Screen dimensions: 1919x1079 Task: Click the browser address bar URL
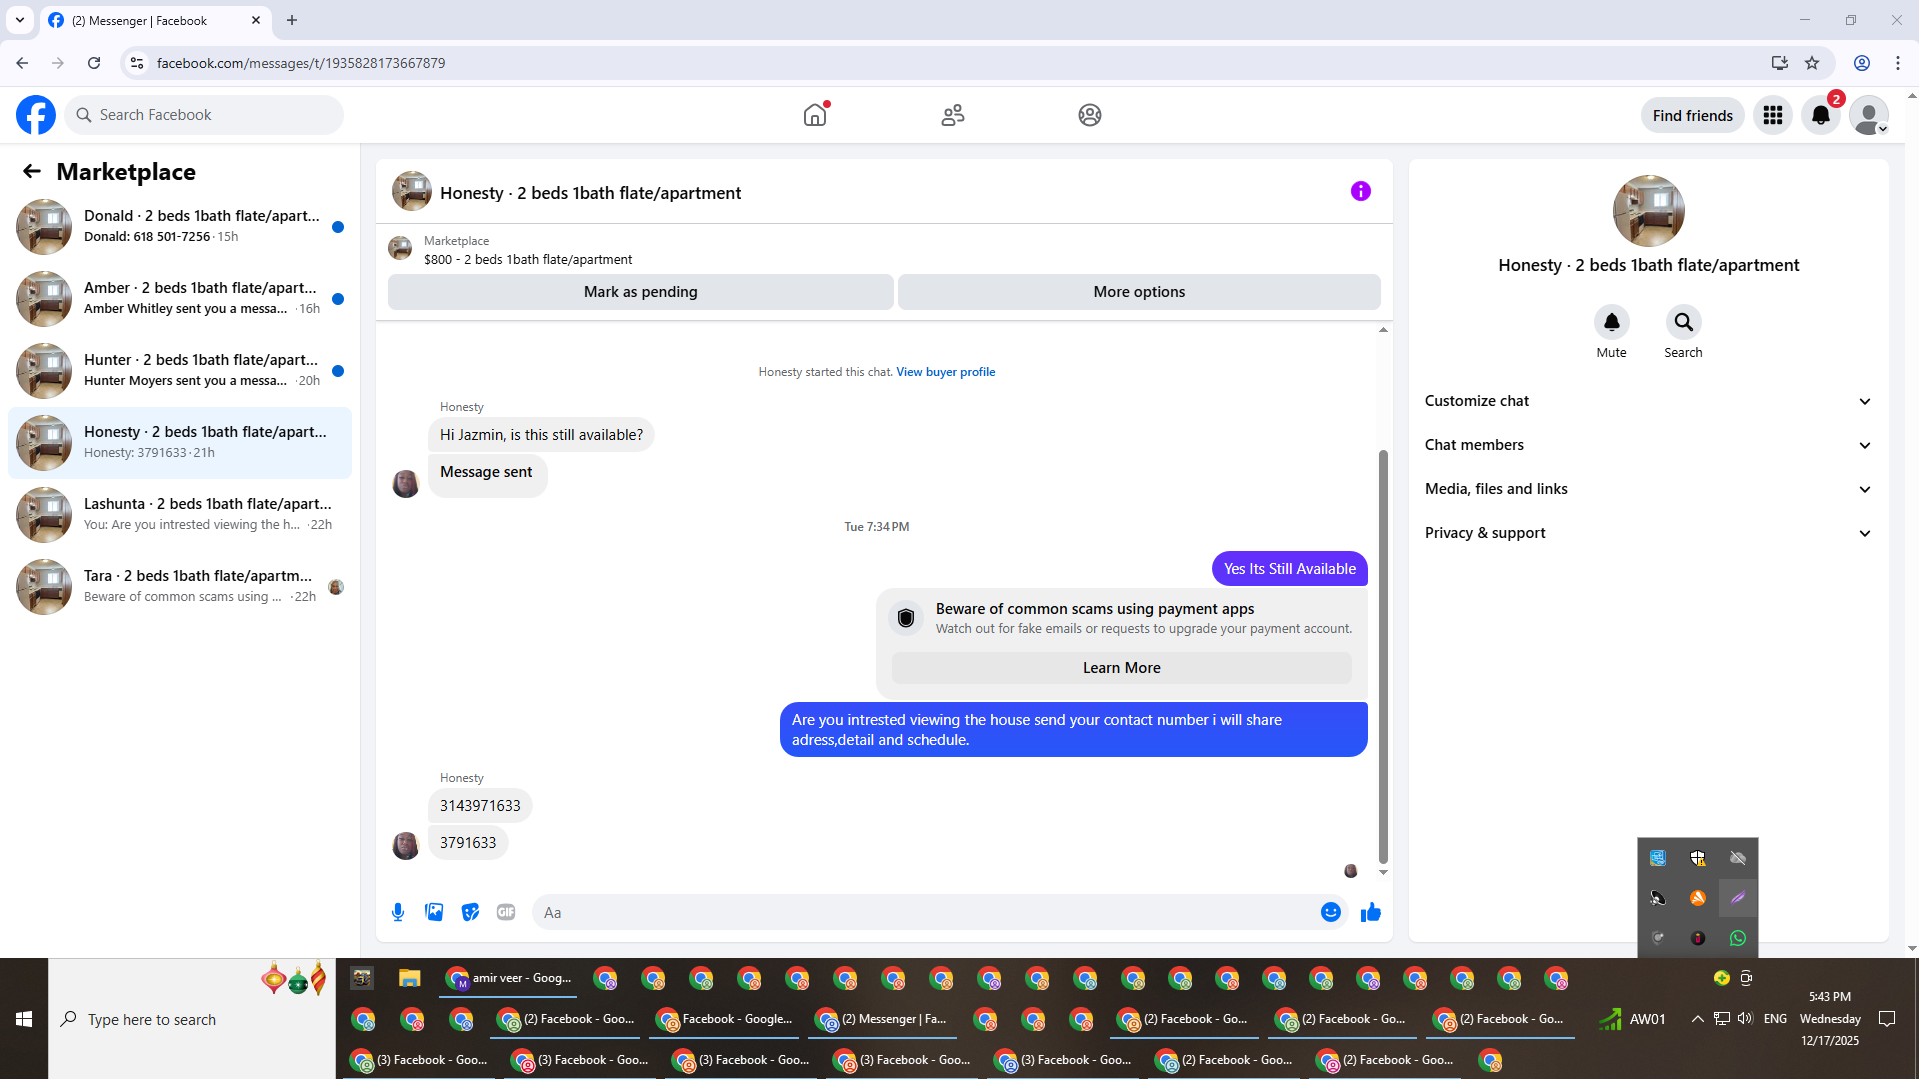point(301,63)
